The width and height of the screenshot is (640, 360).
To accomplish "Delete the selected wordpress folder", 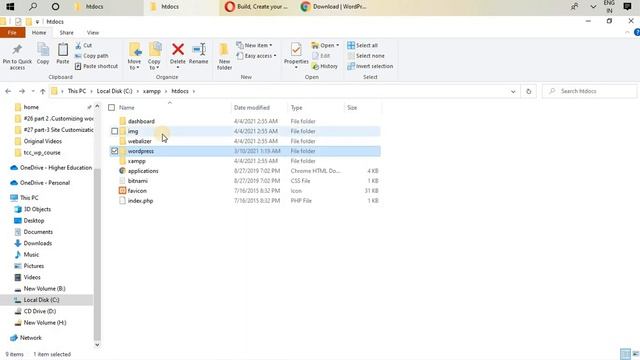I will 178,55.
